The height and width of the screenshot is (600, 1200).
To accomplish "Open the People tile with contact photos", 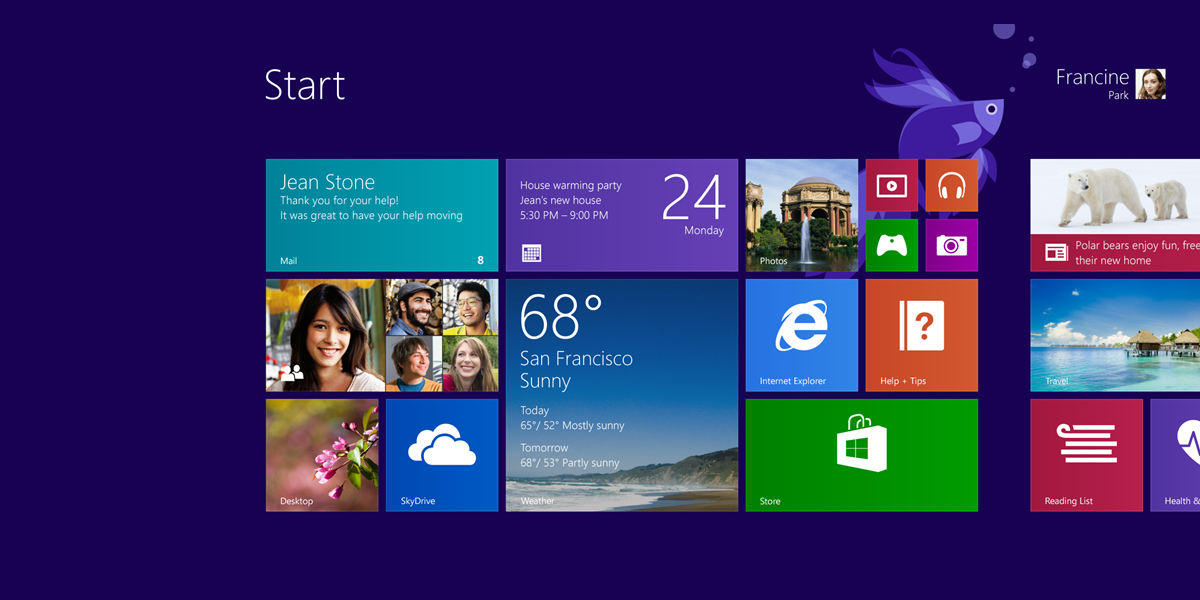I will tap(382, 335).
